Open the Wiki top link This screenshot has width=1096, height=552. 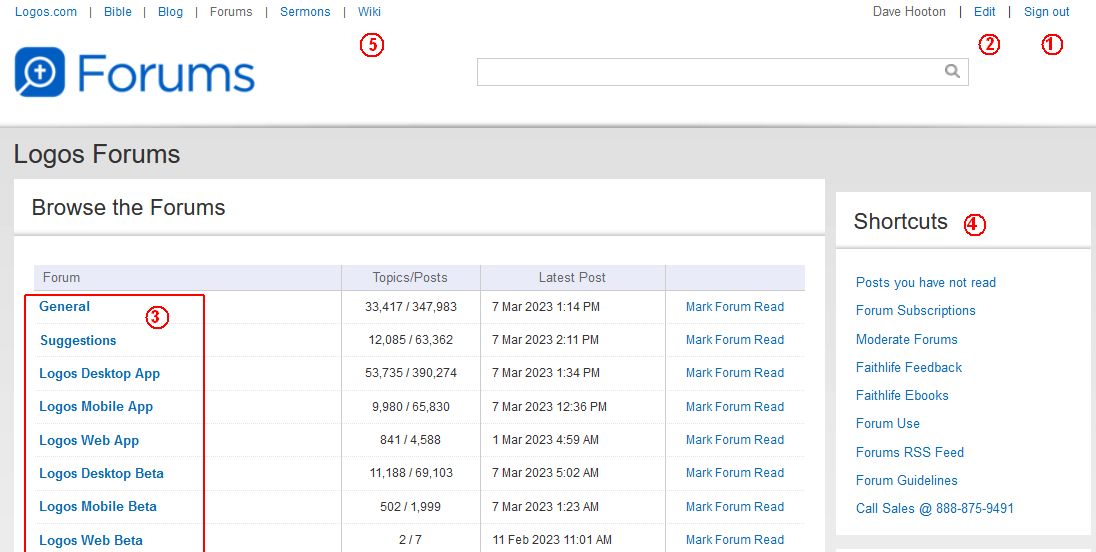tap(369, 12)
